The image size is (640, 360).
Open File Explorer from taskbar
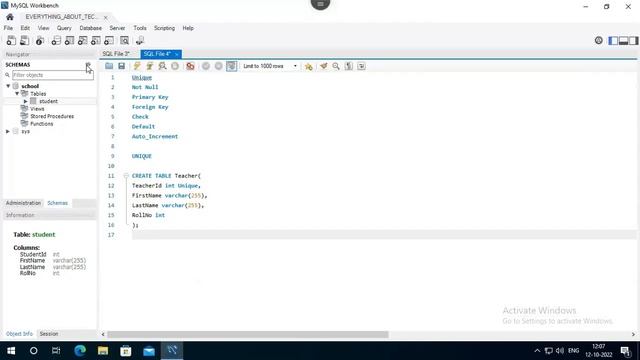[x=103, y=351]
